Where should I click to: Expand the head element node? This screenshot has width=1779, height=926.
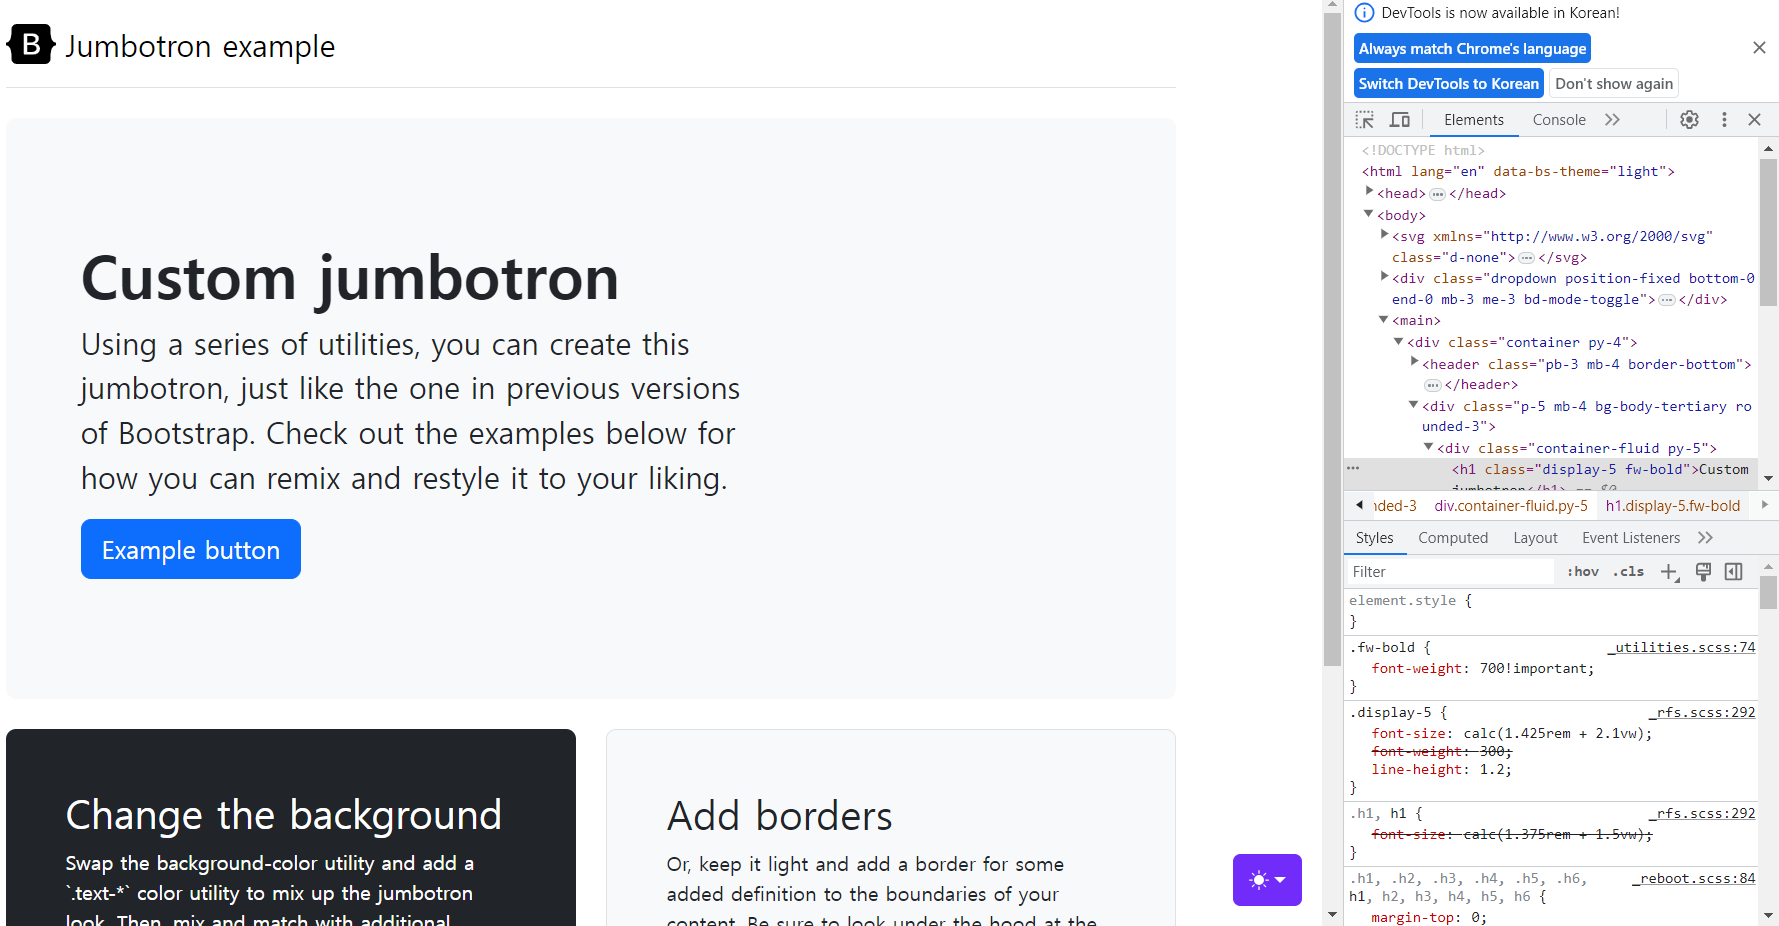[1370, 191]
